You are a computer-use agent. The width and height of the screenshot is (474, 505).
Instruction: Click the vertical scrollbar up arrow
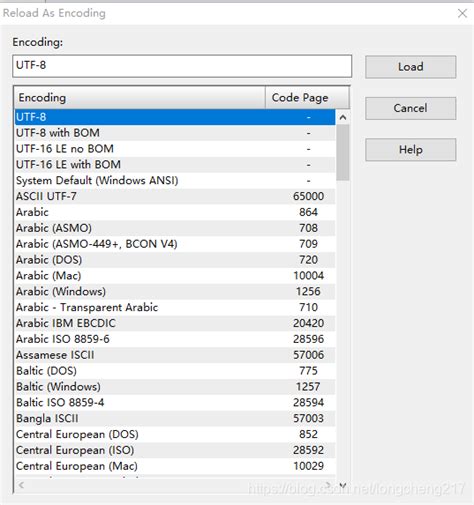click(343, 117)
